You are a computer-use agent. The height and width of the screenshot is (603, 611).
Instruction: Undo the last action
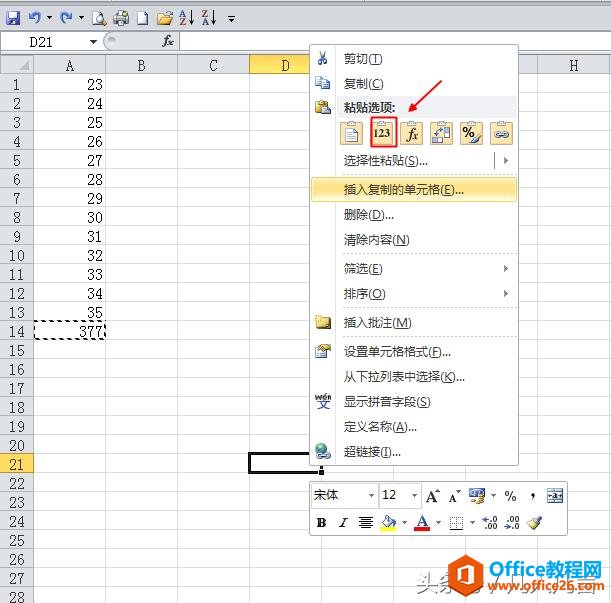35,18
